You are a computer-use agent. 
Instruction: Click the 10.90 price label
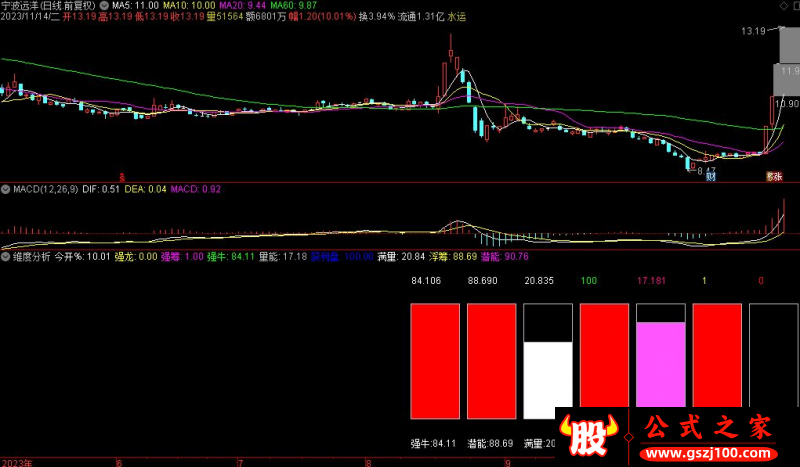pos(787,104)
